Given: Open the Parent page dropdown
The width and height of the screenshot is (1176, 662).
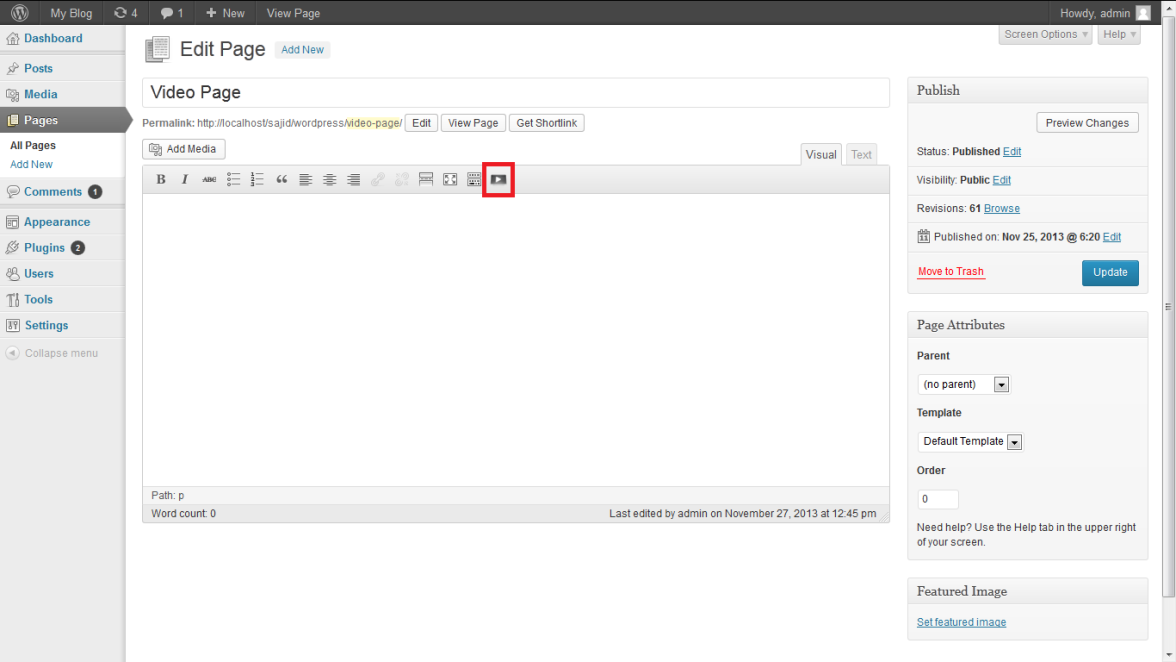Looking at the screenshot, I should pos(964,384).
